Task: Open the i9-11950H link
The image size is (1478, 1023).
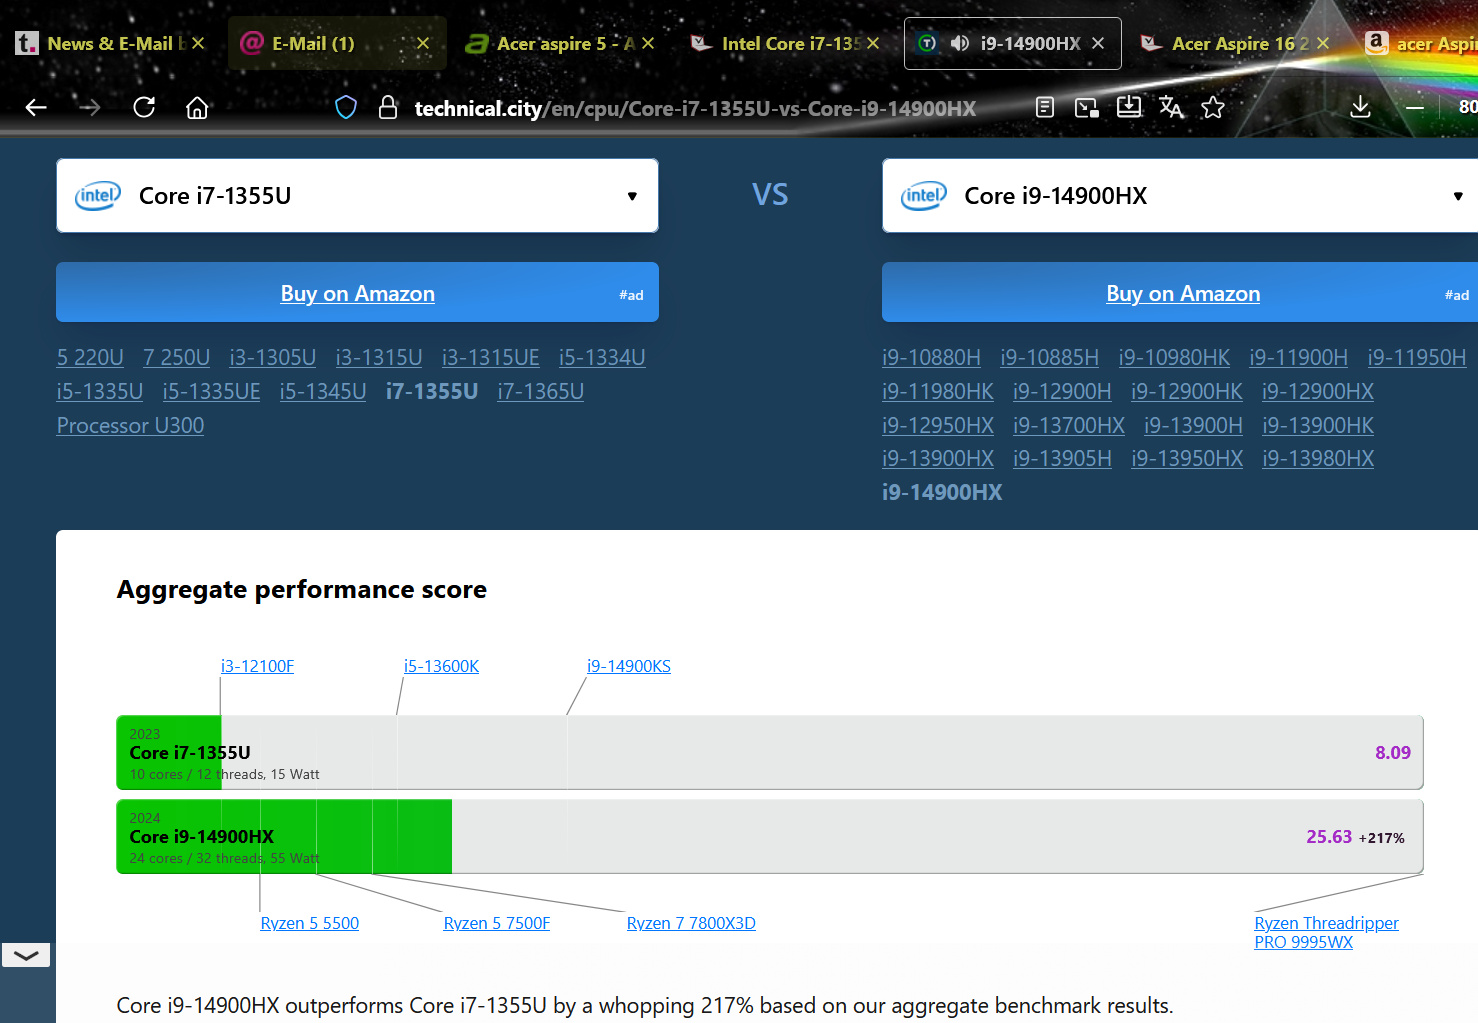Action: [1417, 357]
